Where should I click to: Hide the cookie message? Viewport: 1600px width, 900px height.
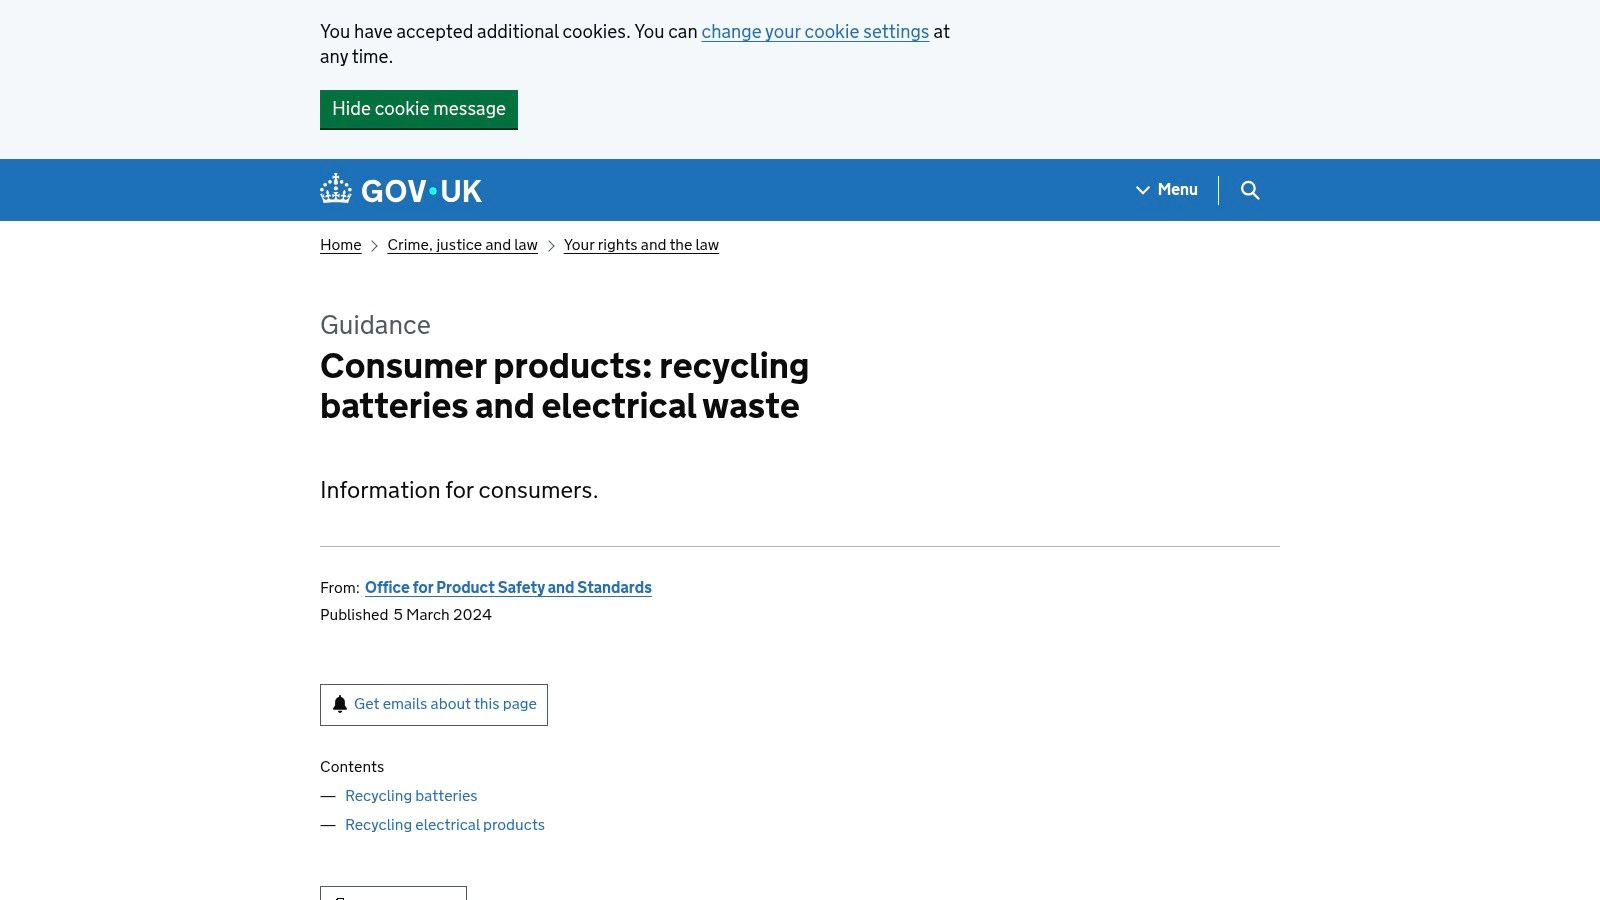pyautogui.click(x=419, y=109)
